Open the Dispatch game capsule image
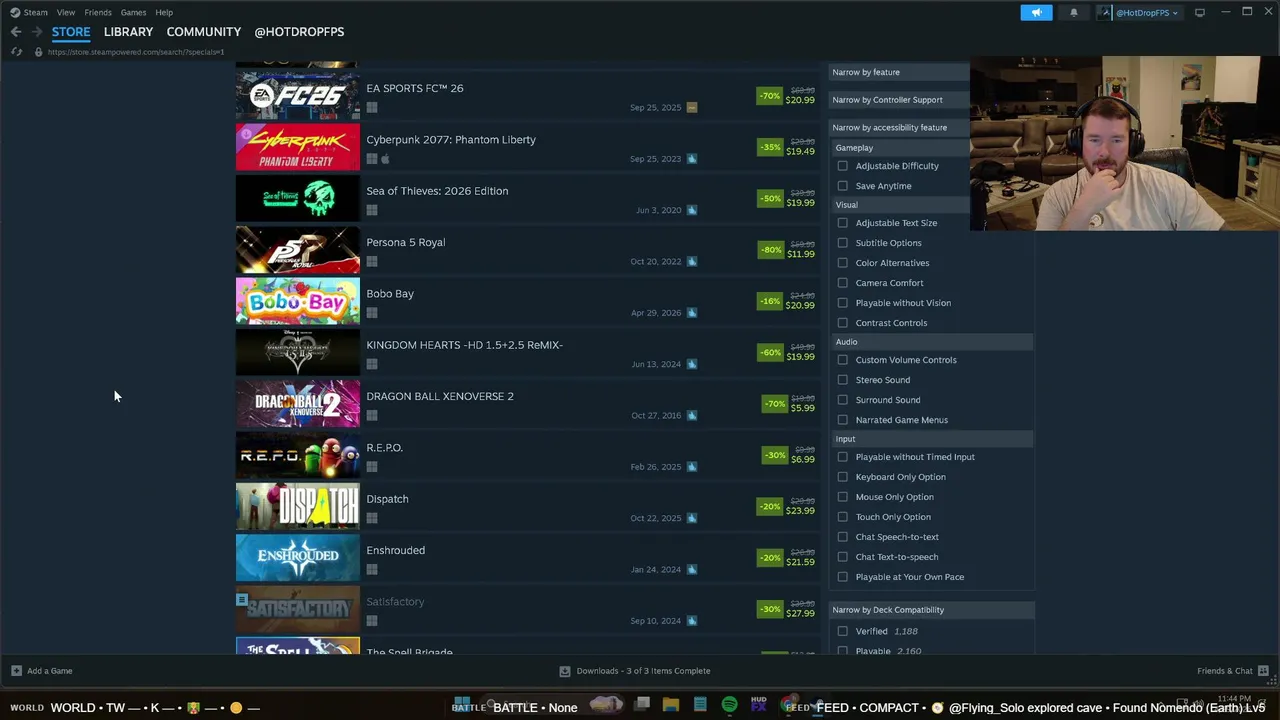The height and width of the screenshot is (720, 1280). tap(298, 507)
